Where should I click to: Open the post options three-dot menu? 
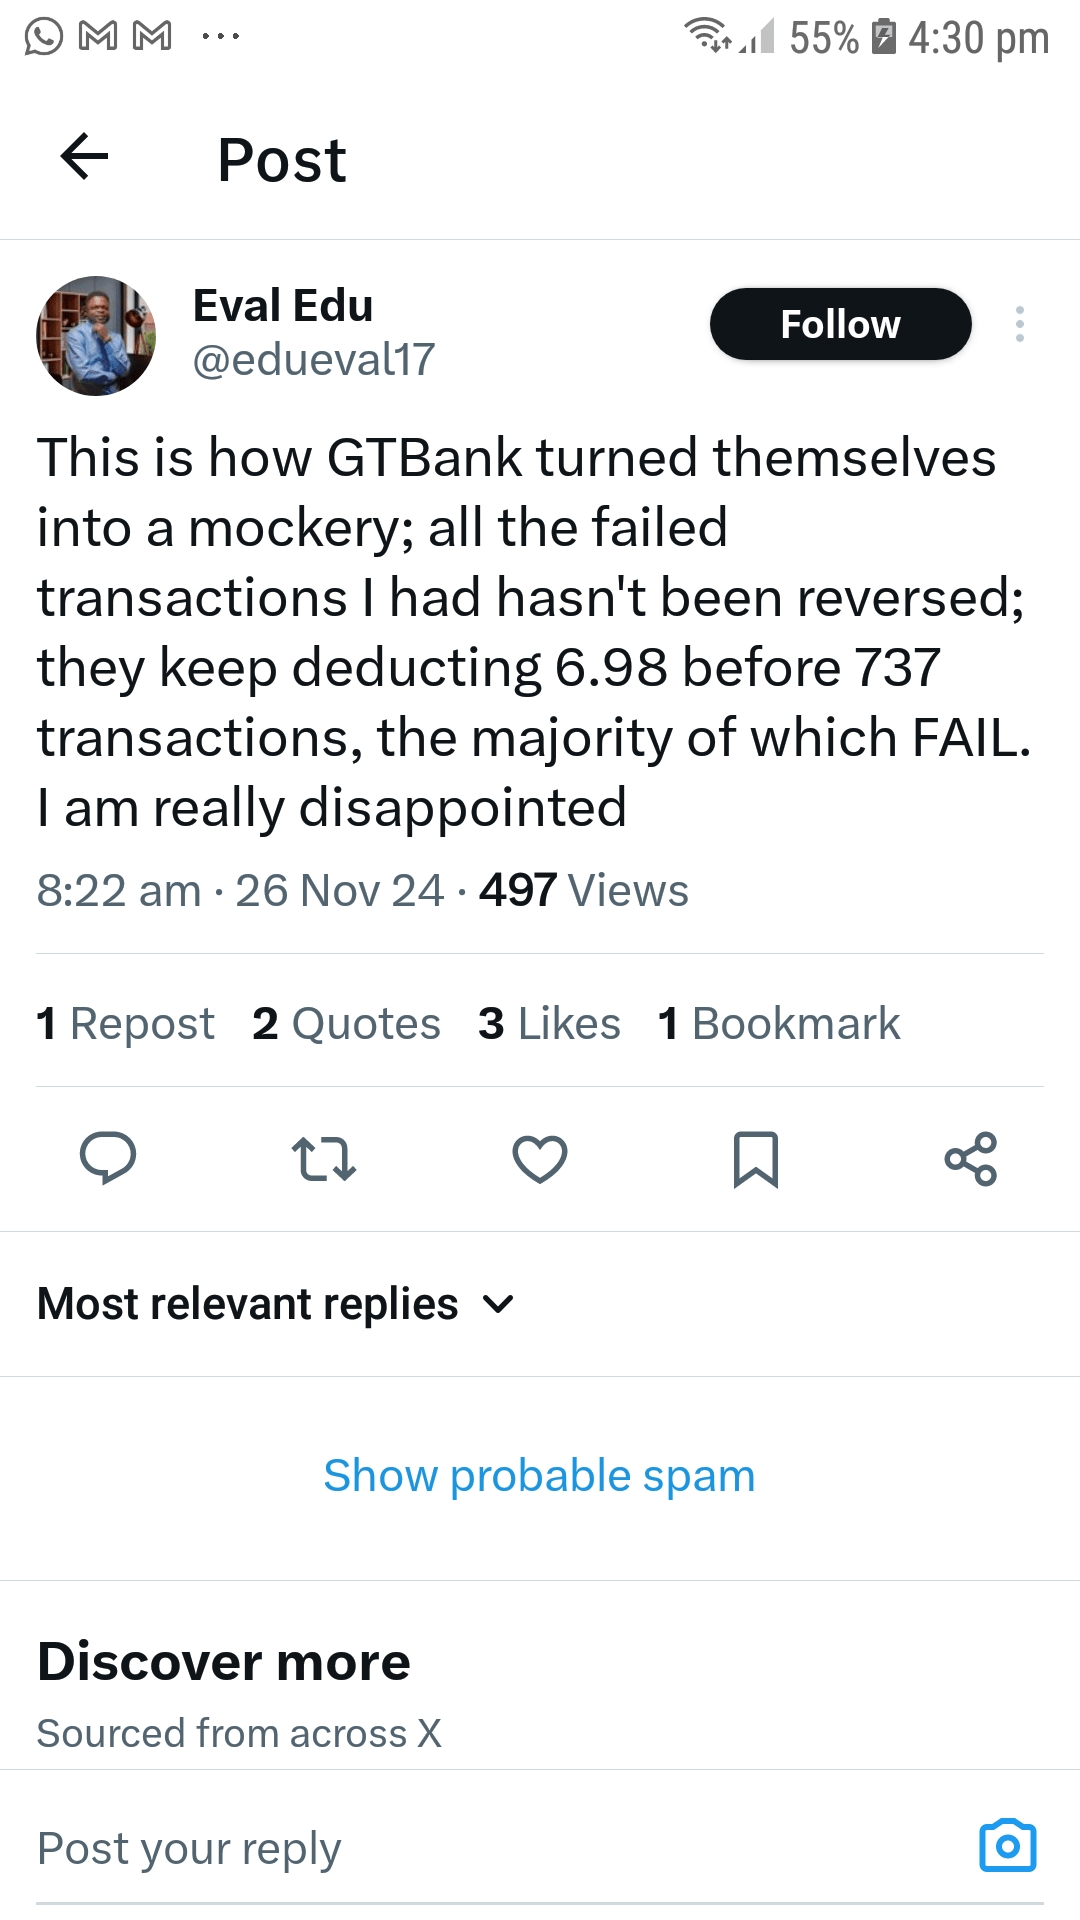click(1019, 324)
